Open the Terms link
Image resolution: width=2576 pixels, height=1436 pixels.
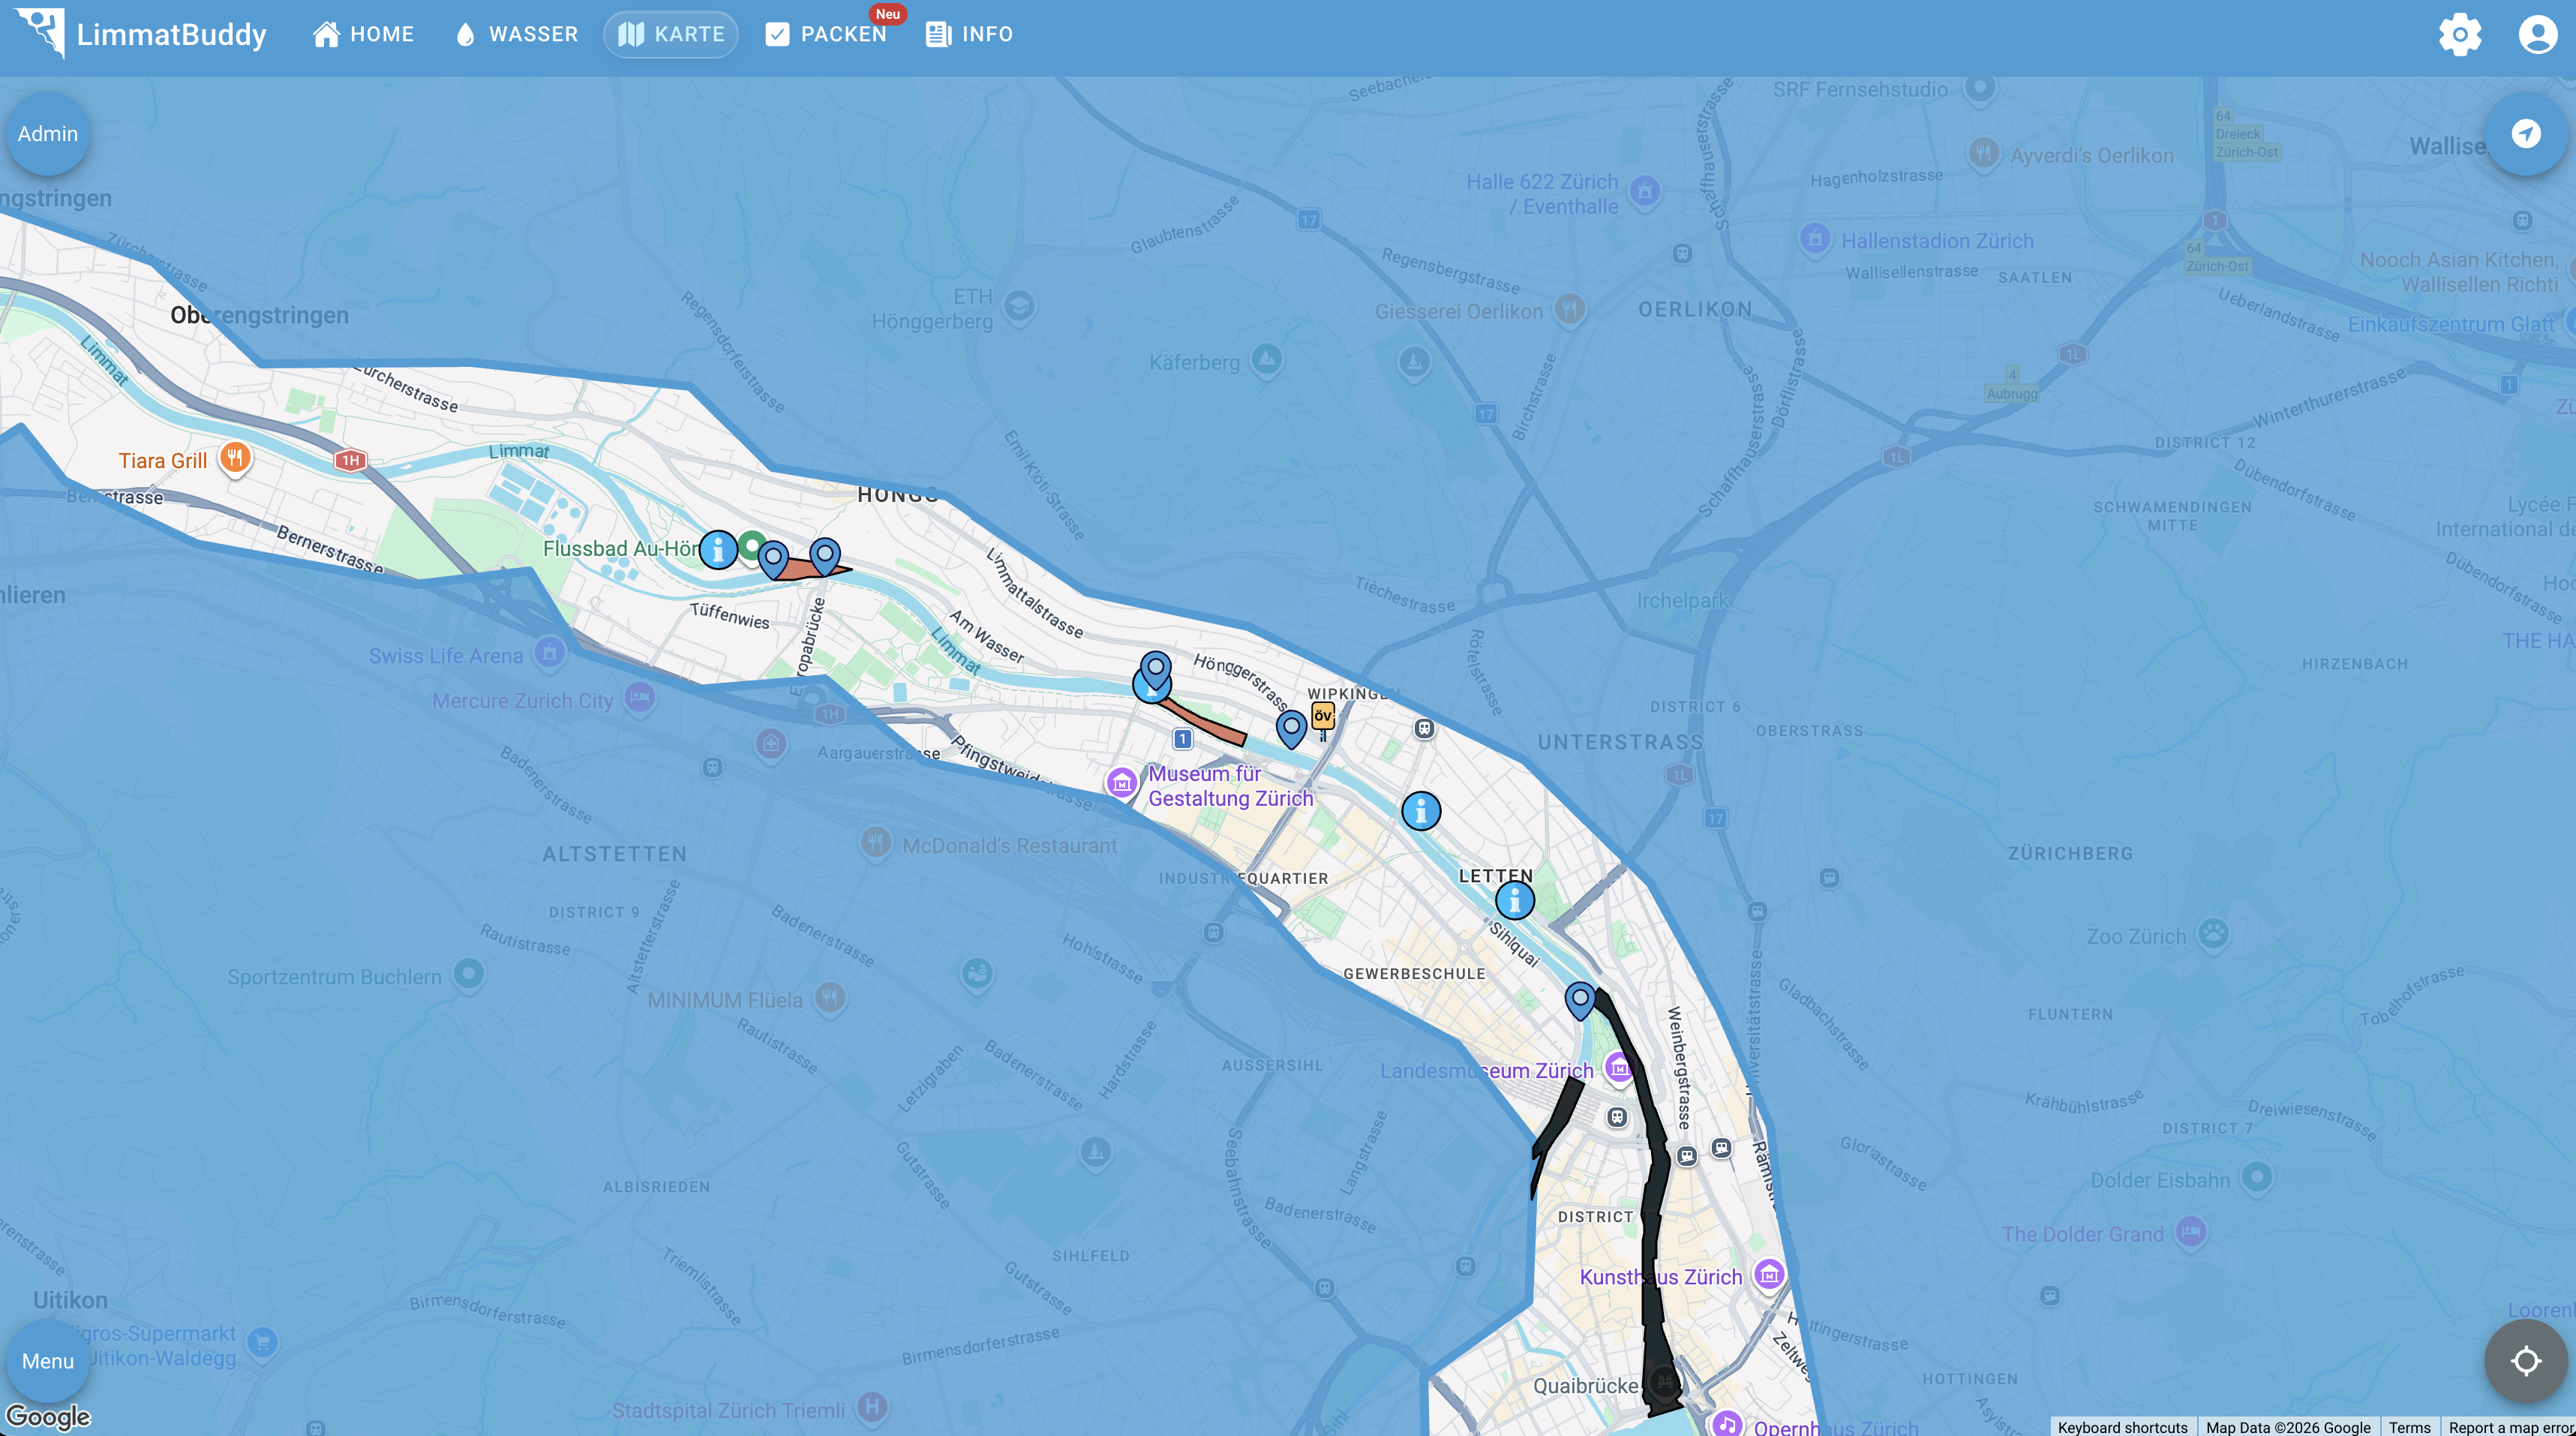pos(2409,1427)
